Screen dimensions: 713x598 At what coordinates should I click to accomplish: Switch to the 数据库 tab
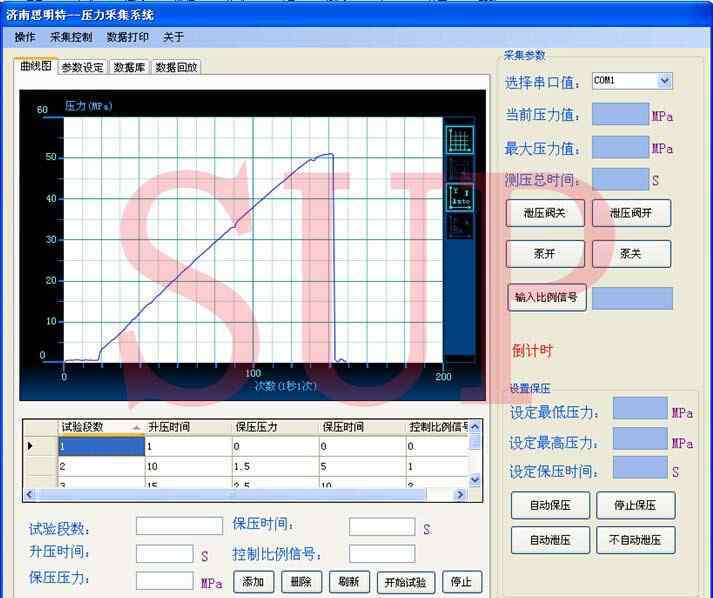point(129,67)
